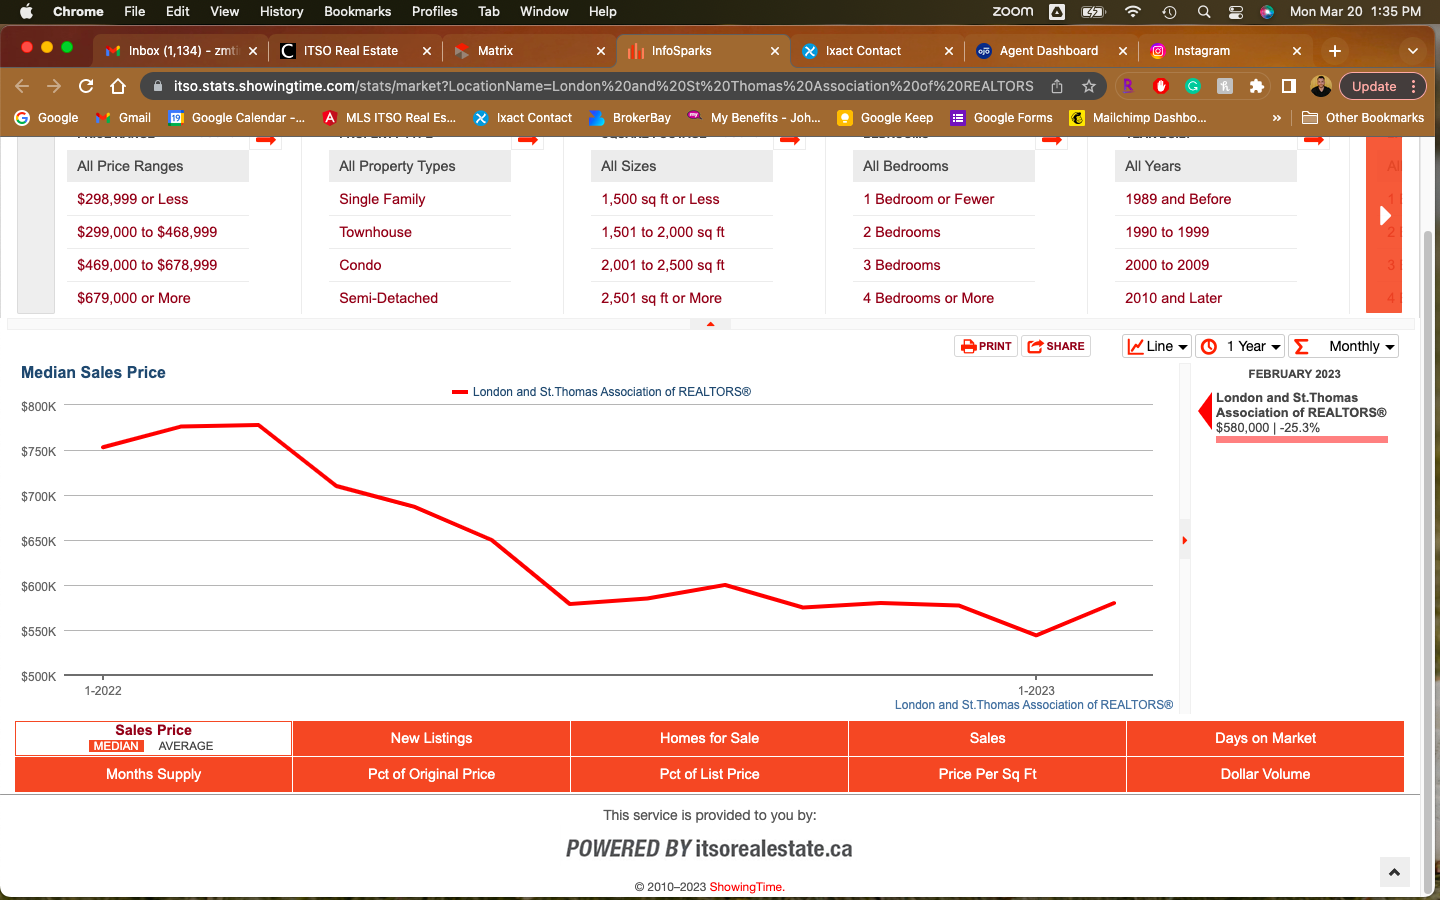Go to the Chrome home icon
The height and width of the screenshot is (900, 1440).
(x=118, y=86)
